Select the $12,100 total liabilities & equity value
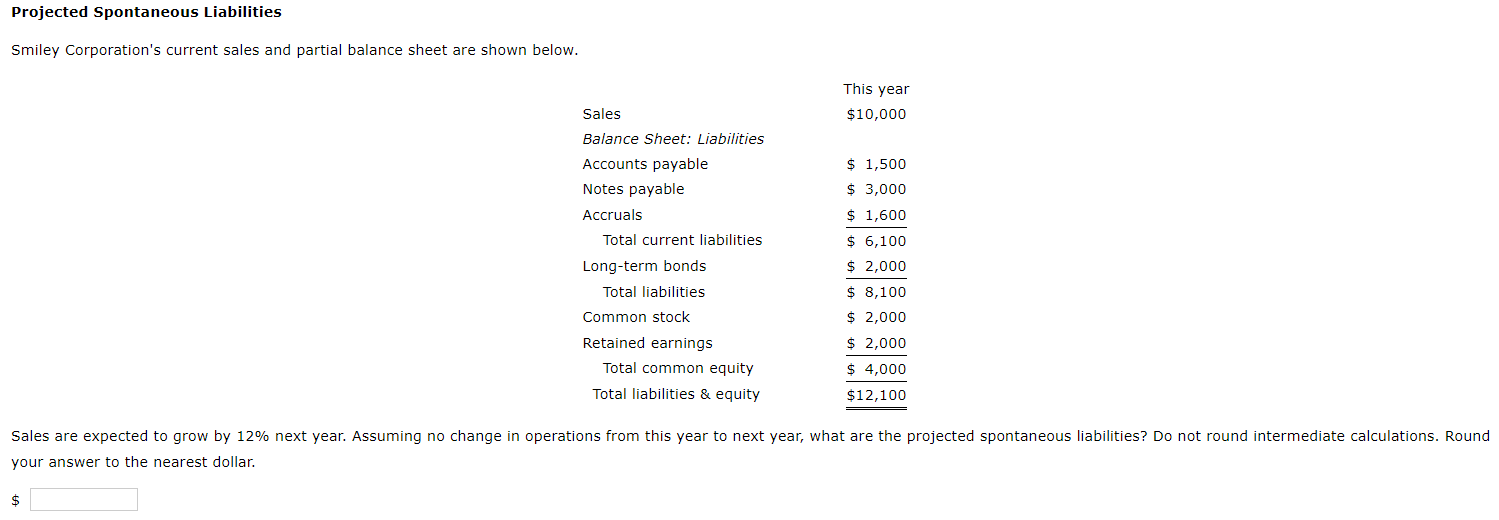The height and width of the screenshot is (520, 1499). 876,395
